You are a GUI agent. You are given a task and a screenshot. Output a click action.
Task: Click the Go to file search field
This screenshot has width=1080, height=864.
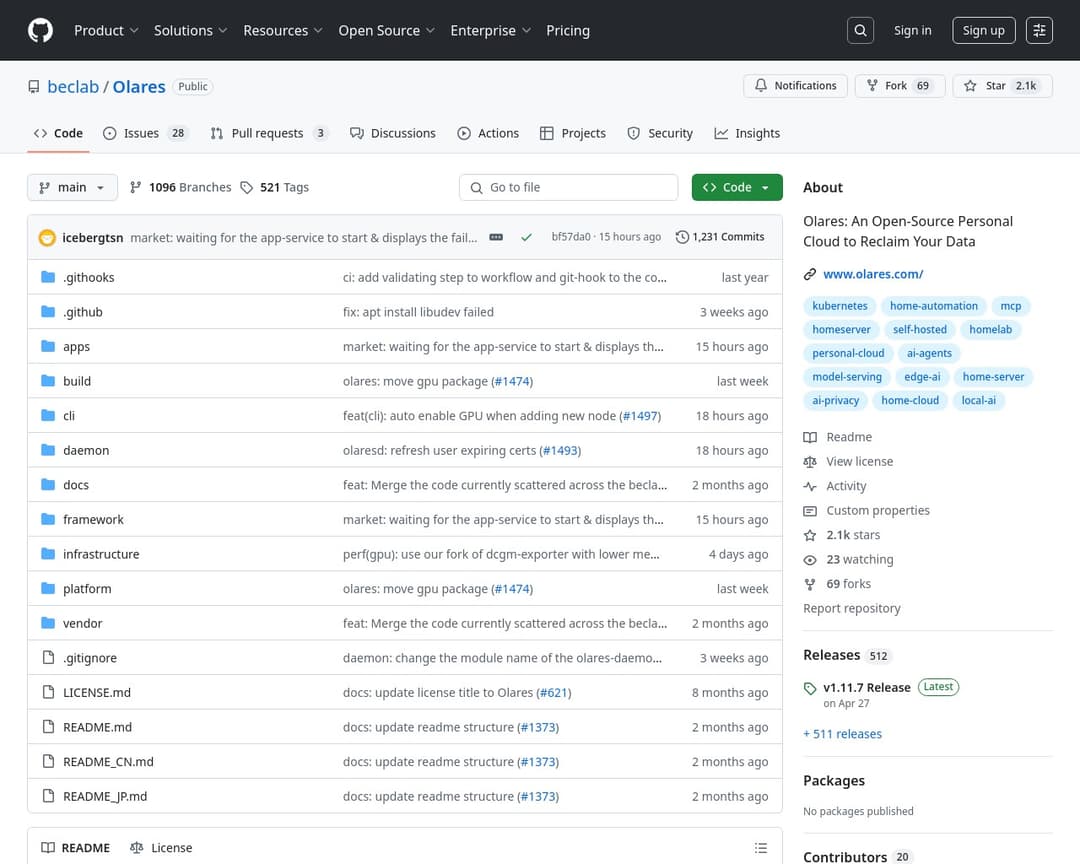(x=568, y=187)
